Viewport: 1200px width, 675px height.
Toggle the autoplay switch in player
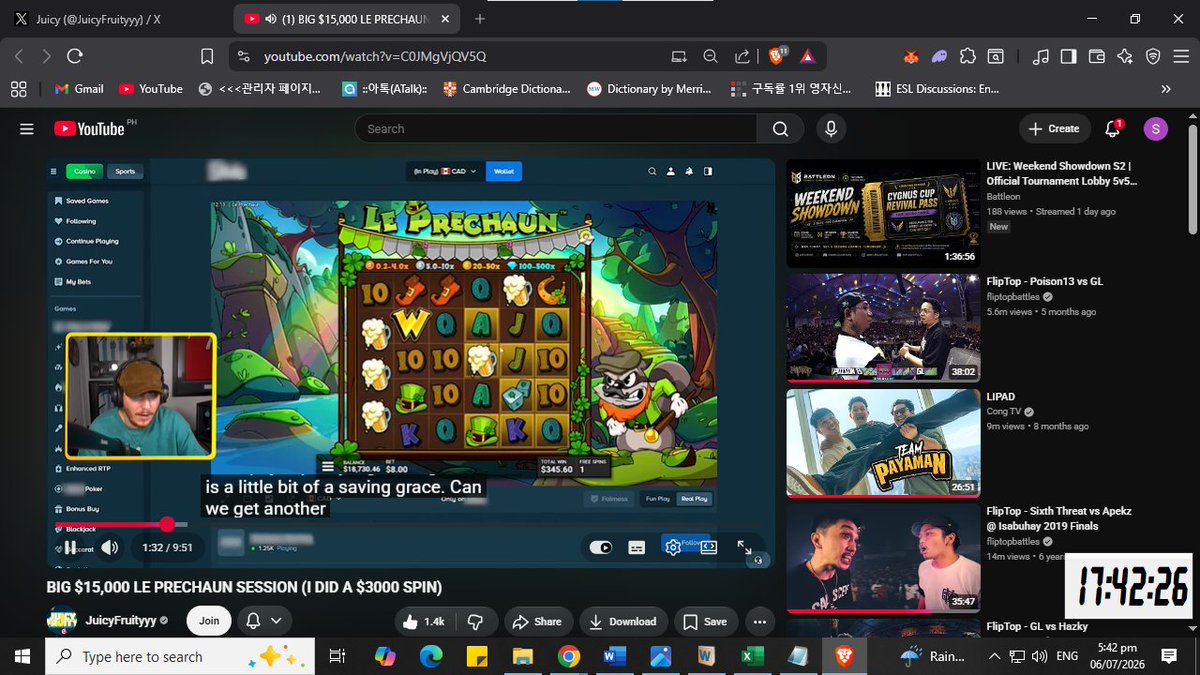coord(600,547)
